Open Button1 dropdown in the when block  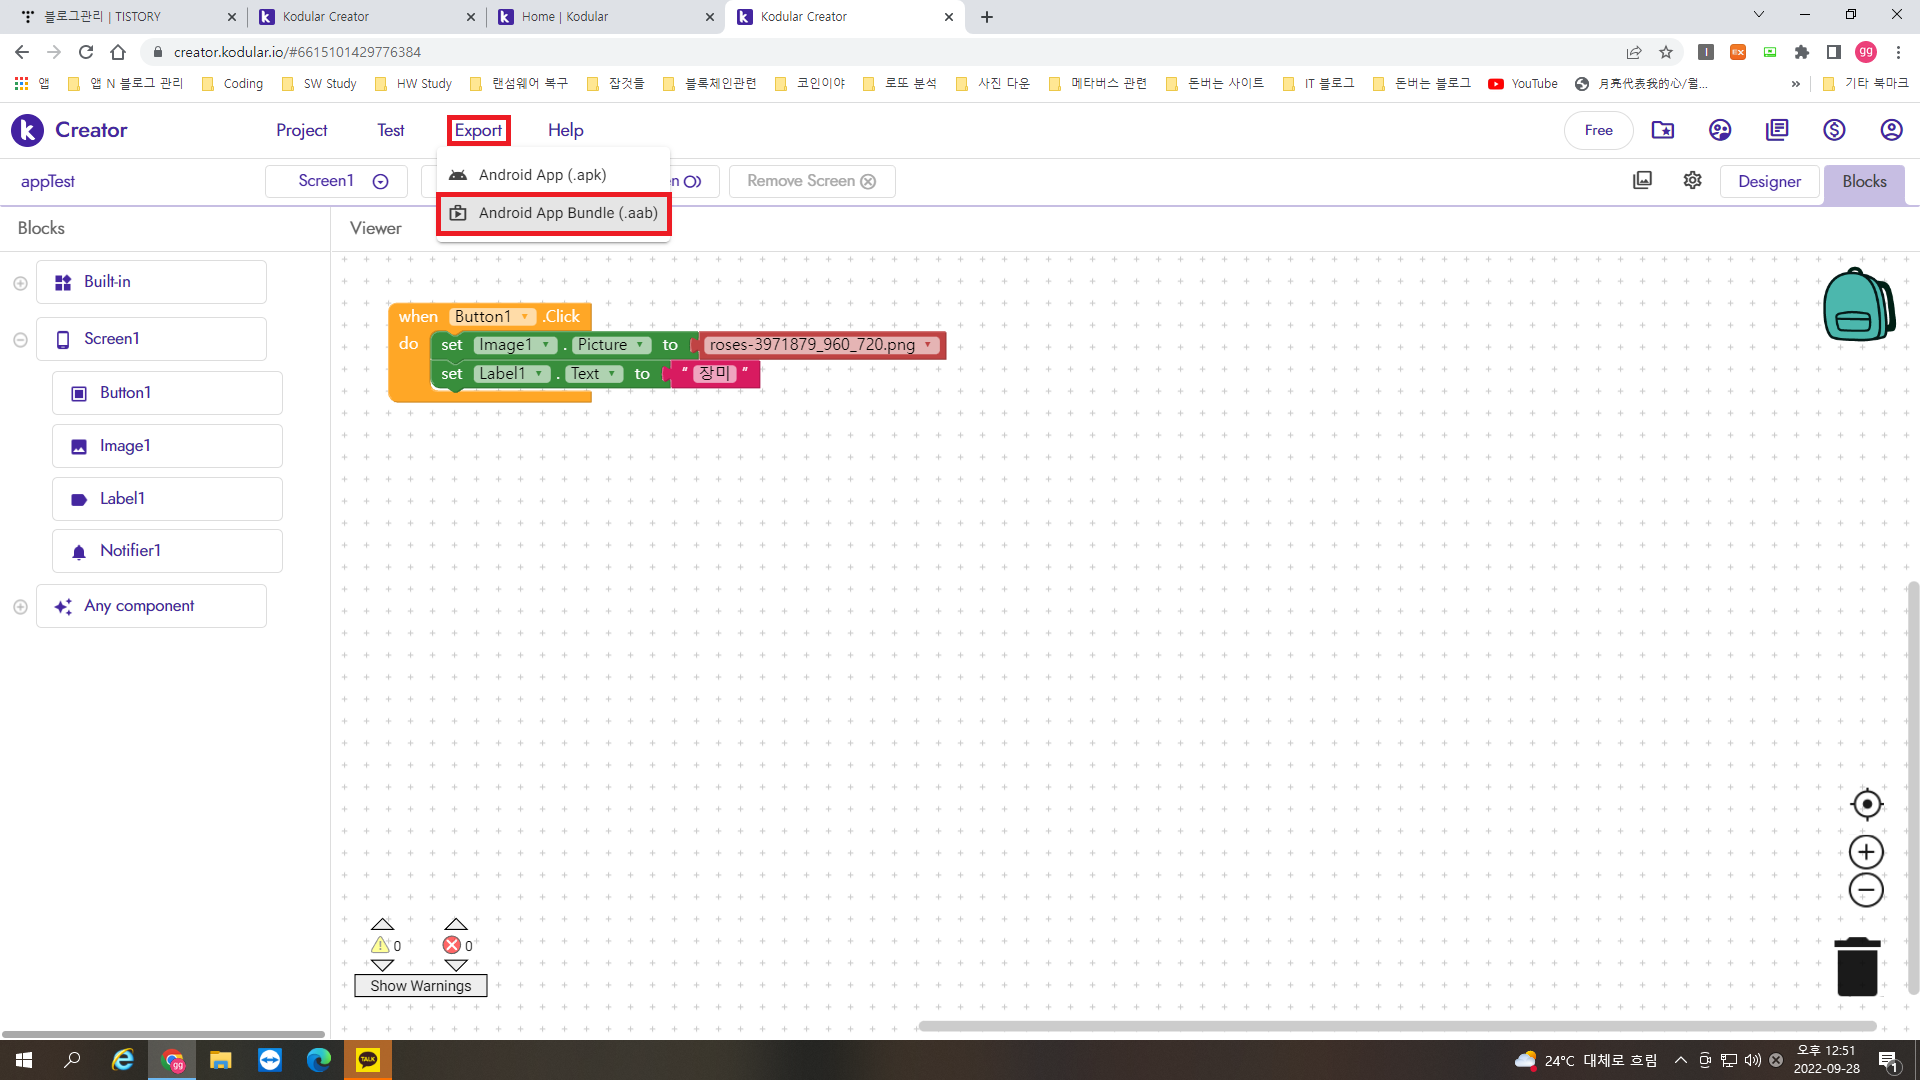(525, 317)
